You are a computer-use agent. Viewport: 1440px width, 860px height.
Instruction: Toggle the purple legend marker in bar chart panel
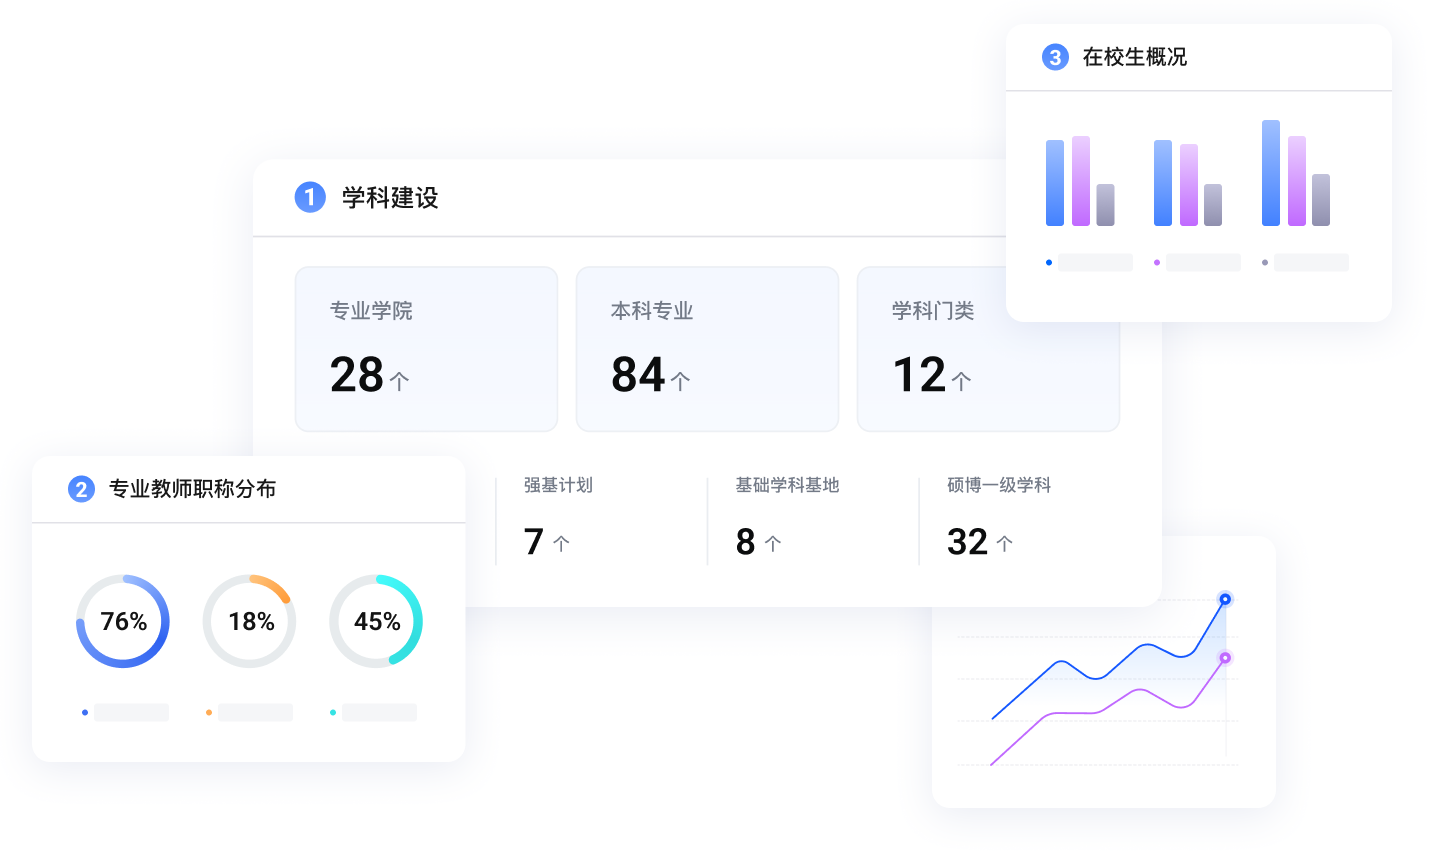point(1157,262)
